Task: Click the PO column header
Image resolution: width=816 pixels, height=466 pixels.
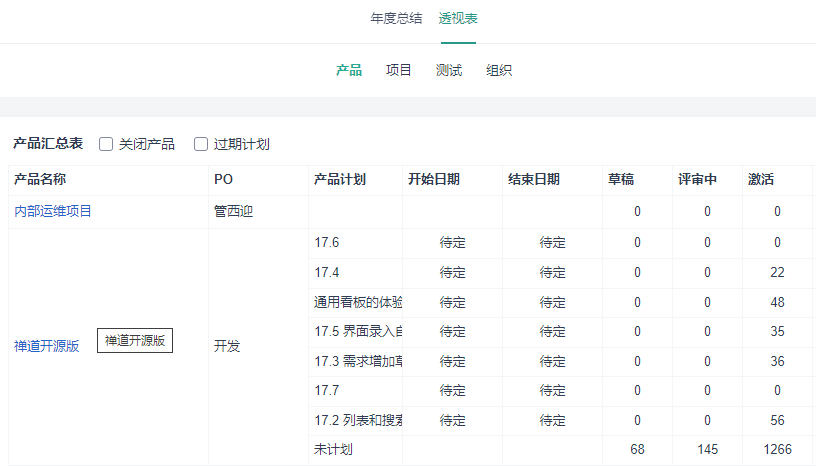Action: pyautogui.click(x=223, y=180)
